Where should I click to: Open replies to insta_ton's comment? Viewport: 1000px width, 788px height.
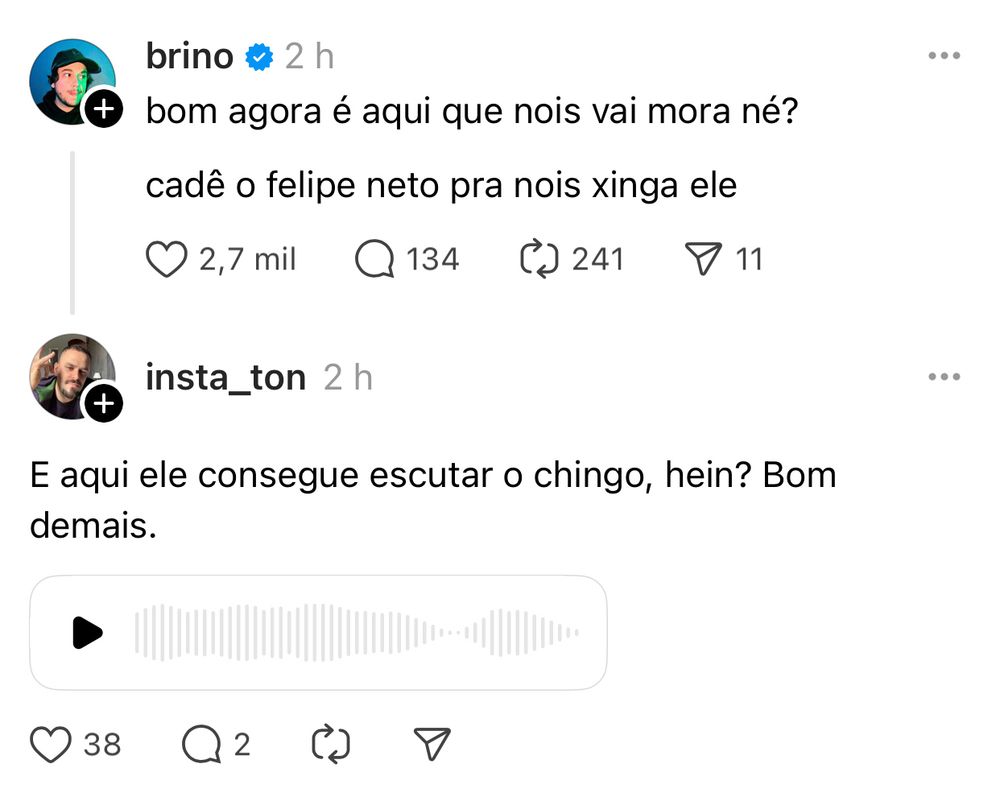(202, 744)
